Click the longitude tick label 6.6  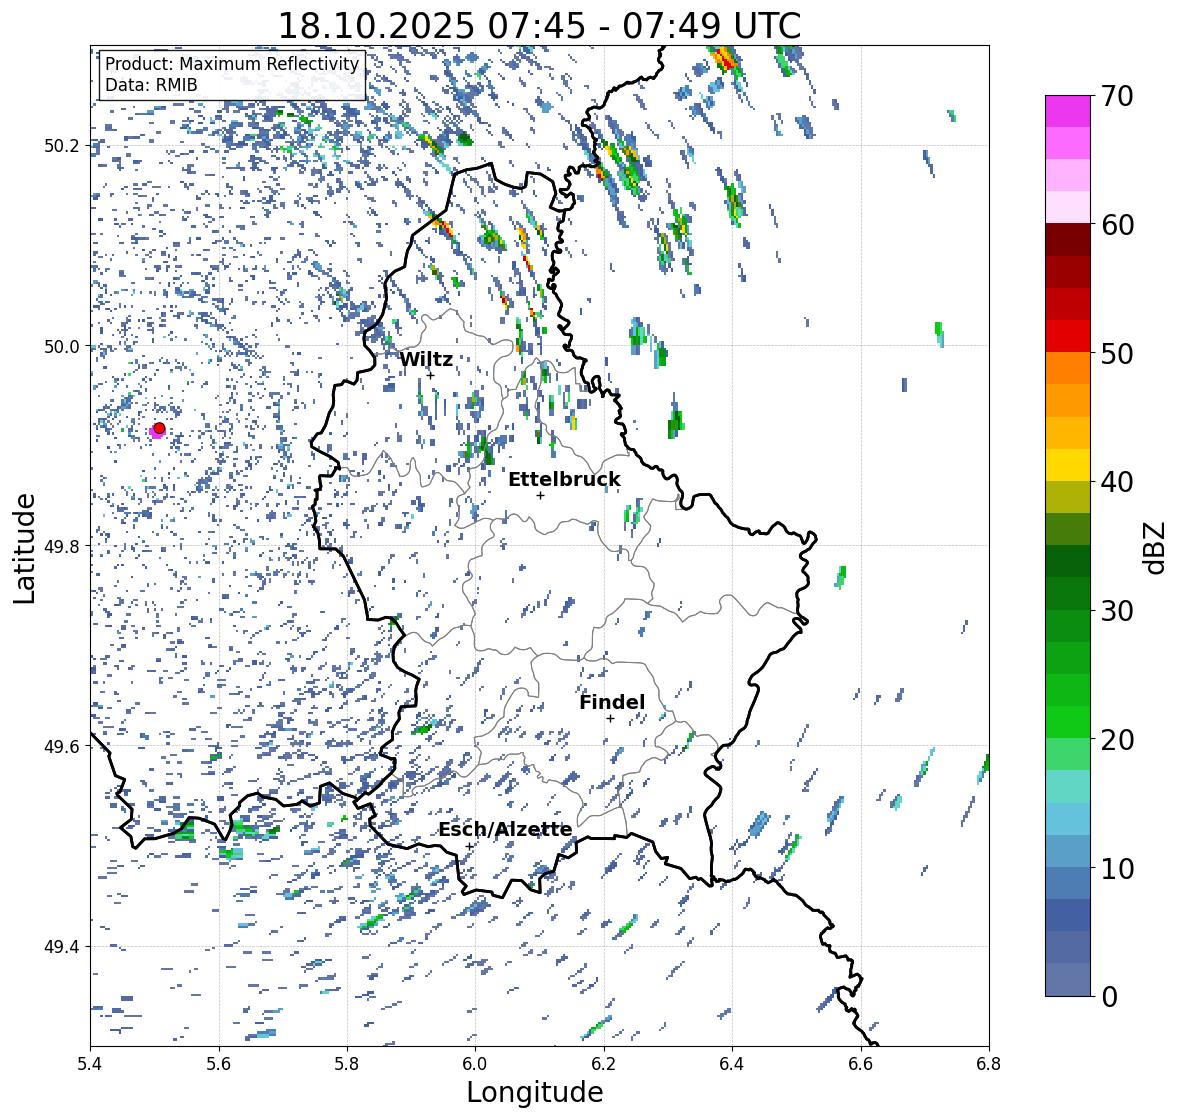point(861,1064)
